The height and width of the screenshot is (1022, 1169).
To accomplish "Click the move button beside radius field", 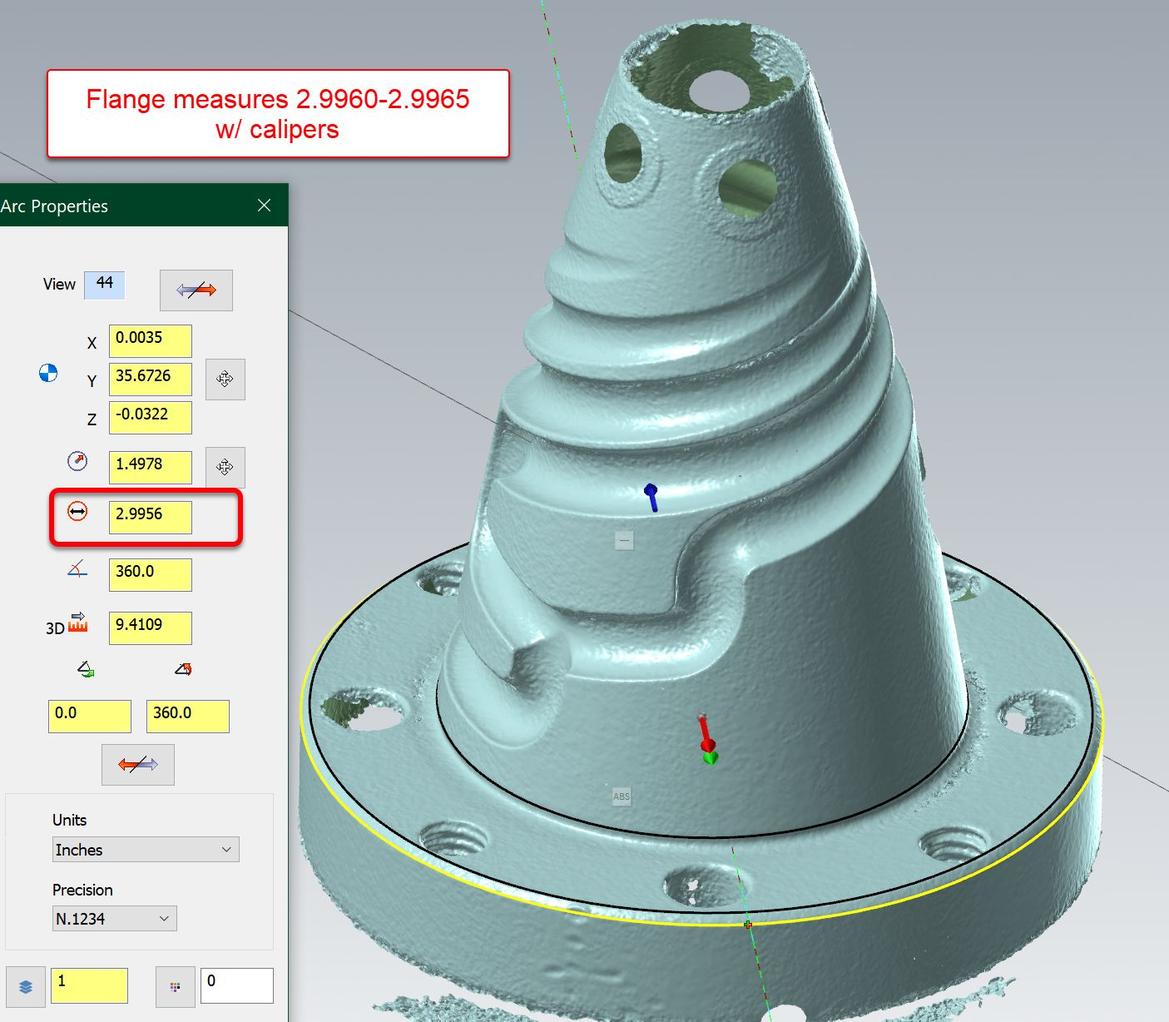I will click(x=225, y=467).
